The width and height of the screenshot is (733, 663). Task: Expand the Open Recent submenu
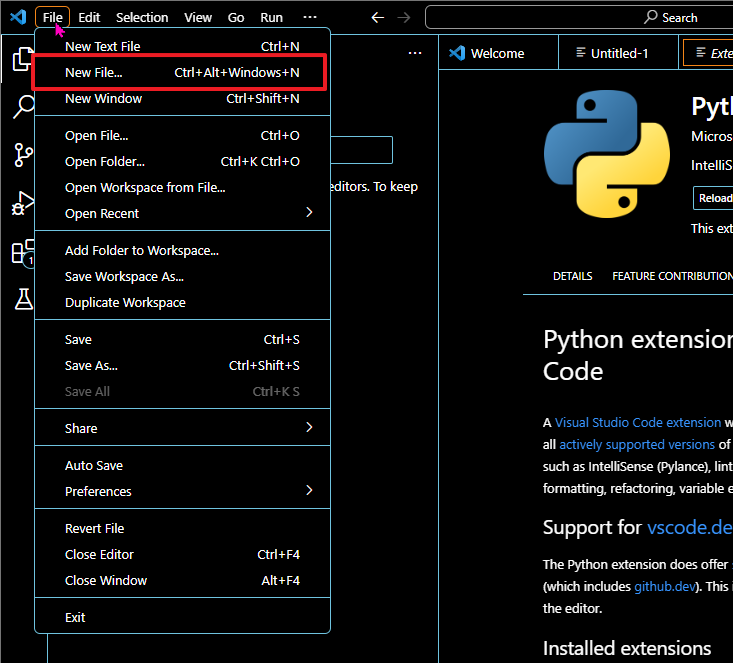(x=182, y=214)
